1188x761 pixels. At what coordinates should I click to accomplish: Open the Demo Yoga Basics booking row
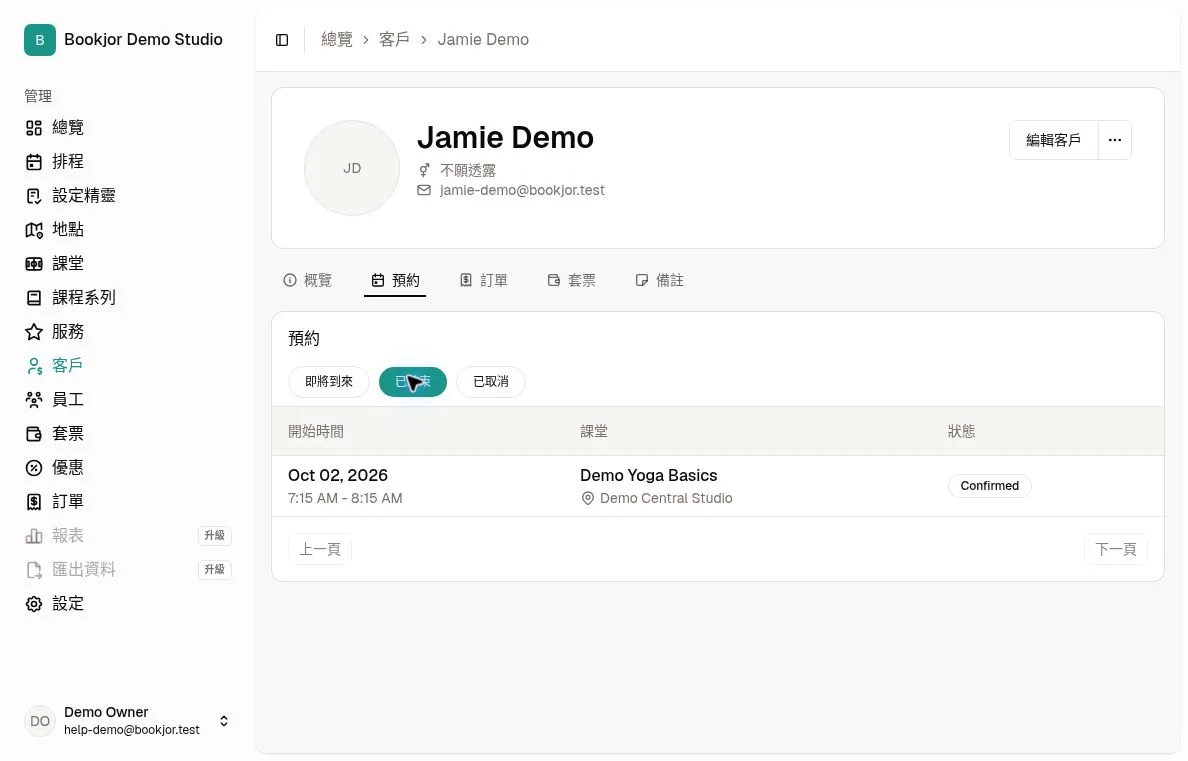717,486
